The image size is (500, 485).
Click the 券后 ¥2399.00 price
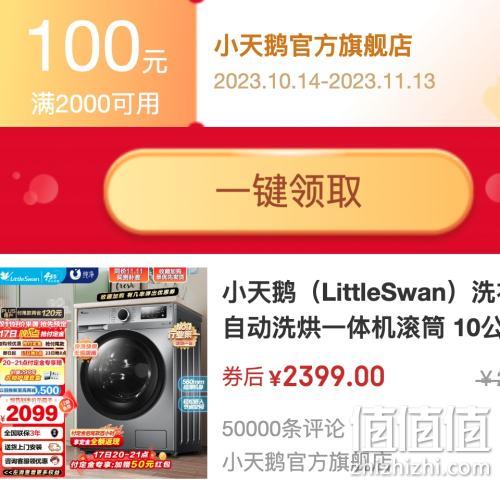pos(303,377)
